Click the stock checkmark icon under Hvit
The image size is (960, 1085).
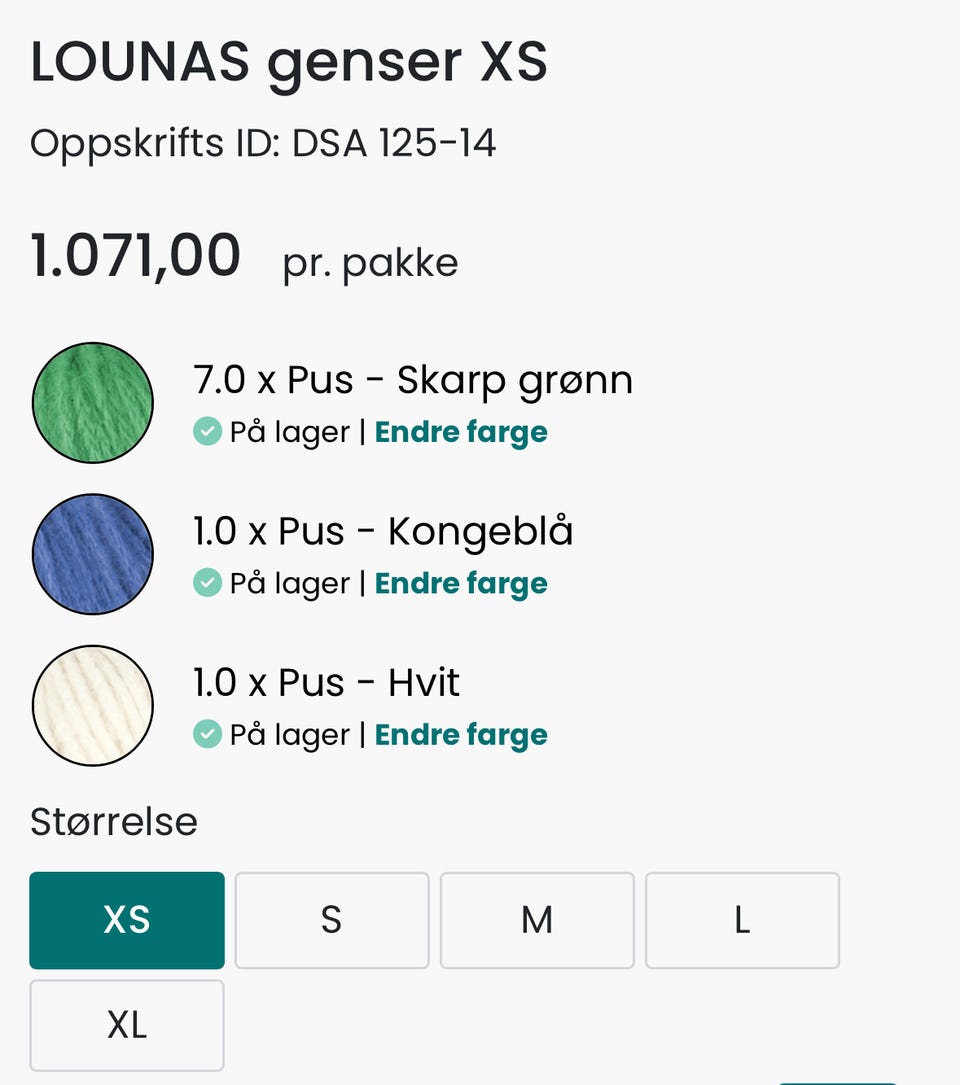point(207,735)
